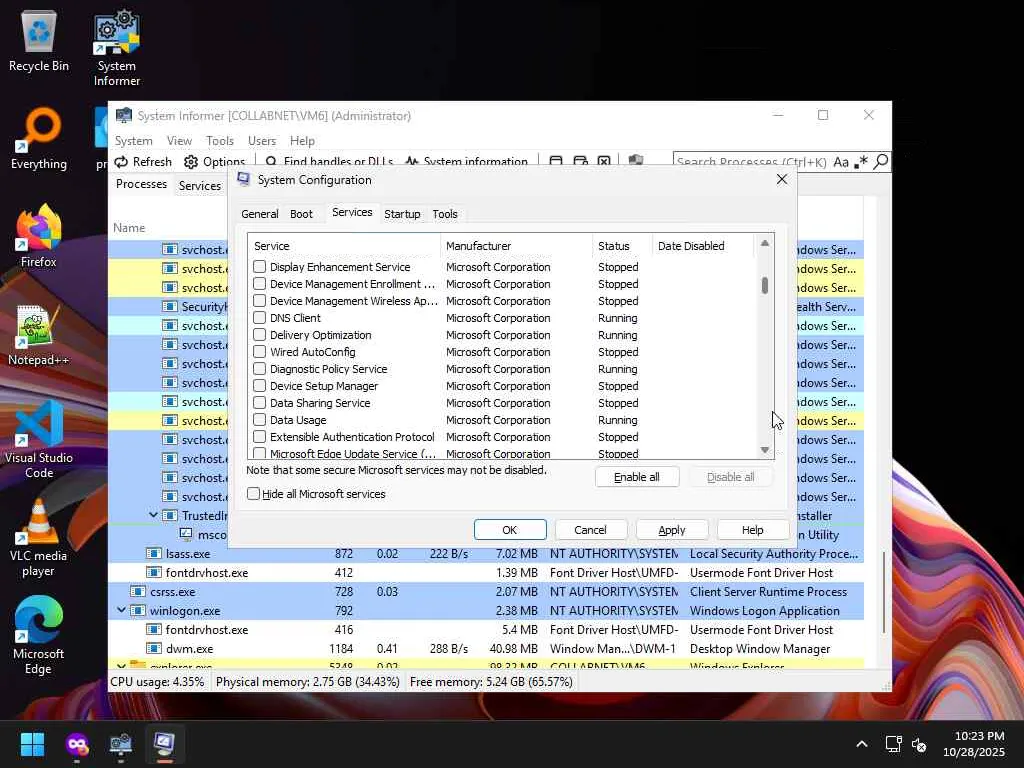
Task: Select the fontdrvhost.exe row with PID 412
Action: (486, 573)
